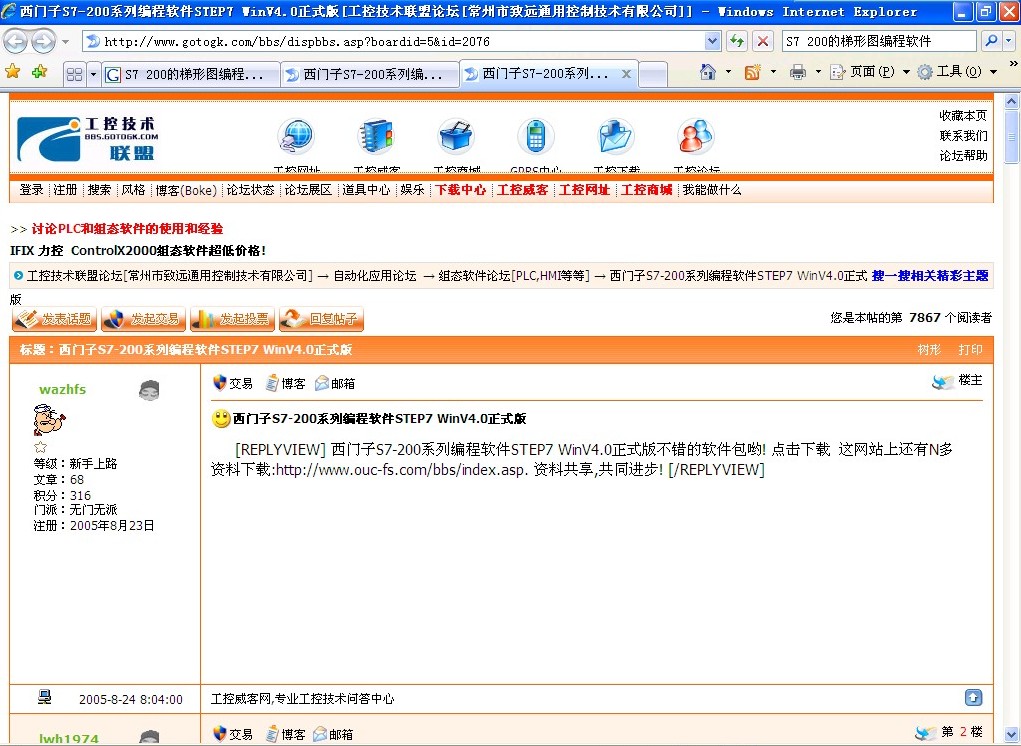1021x746 pixels.
Task: Click the 搜一搜相关精彩主题 link
Action: pyautogui.click(x=930, y=276)
